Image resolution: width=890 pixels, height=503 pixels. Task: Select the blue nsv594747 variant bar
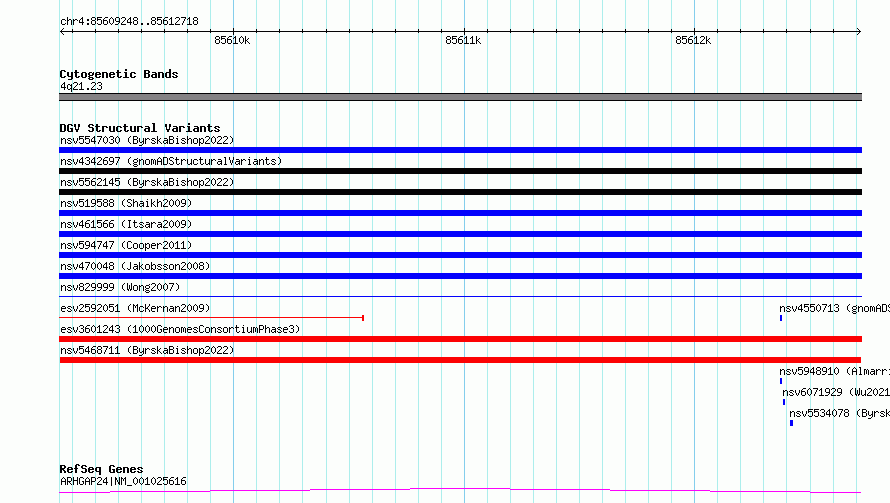click(x=460, y=255)
